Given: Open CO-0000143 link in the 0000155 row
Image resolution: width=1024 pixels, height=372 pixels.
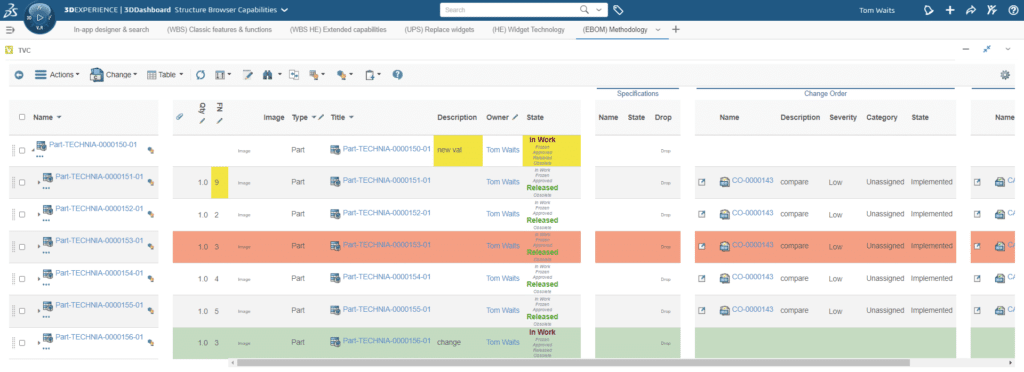Looking at the screenshot, I should tap(752, 309).
